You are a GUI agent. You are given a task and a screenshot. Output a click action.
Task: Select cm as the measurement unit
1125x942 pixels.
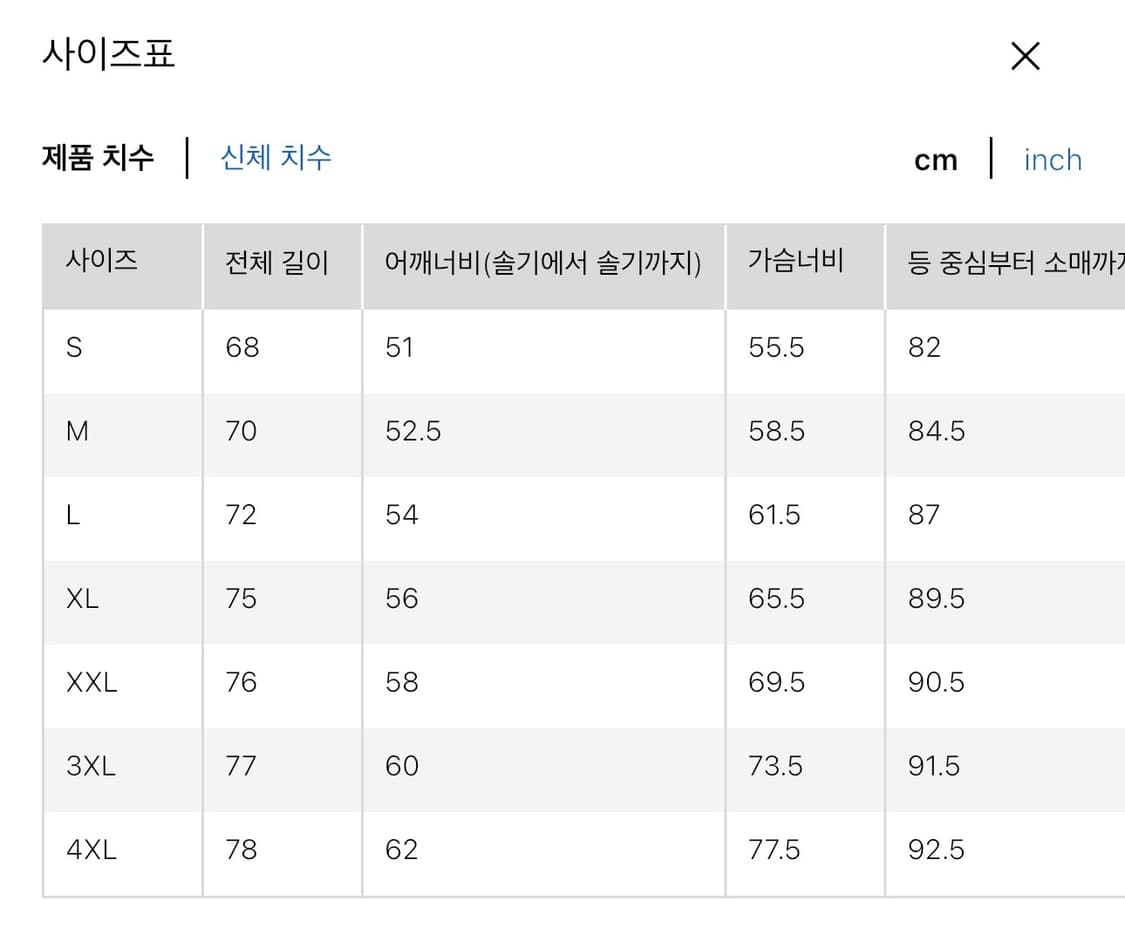[x=935, y=159]
